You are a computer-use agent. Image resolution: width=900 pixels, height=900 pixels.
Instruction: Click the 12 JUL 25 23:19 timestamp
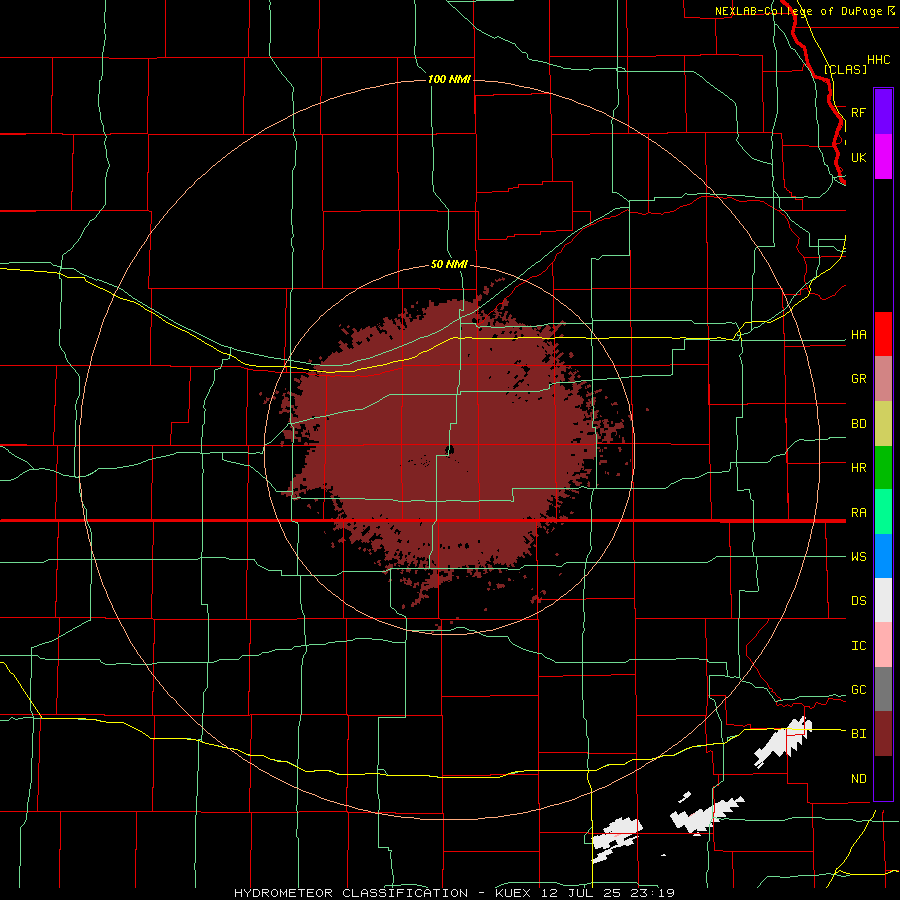pyautogui.click(x=607, y=893)
